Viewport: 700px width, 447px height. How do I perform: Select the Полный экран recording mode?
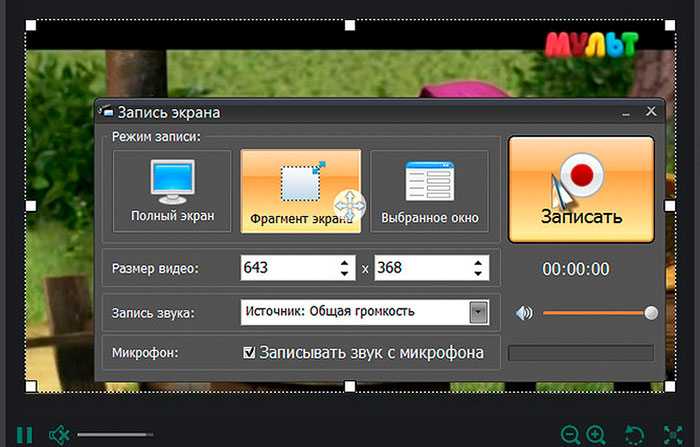[172, 191]
